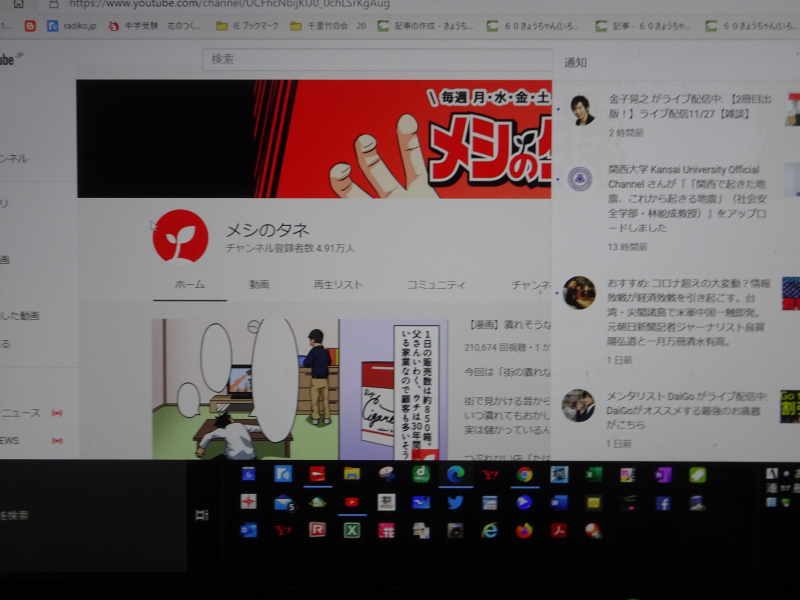Viewport: 800px width, 600px height.
Task: Click the メシのタネ channel banner image
Action: [x=314, y=138]
